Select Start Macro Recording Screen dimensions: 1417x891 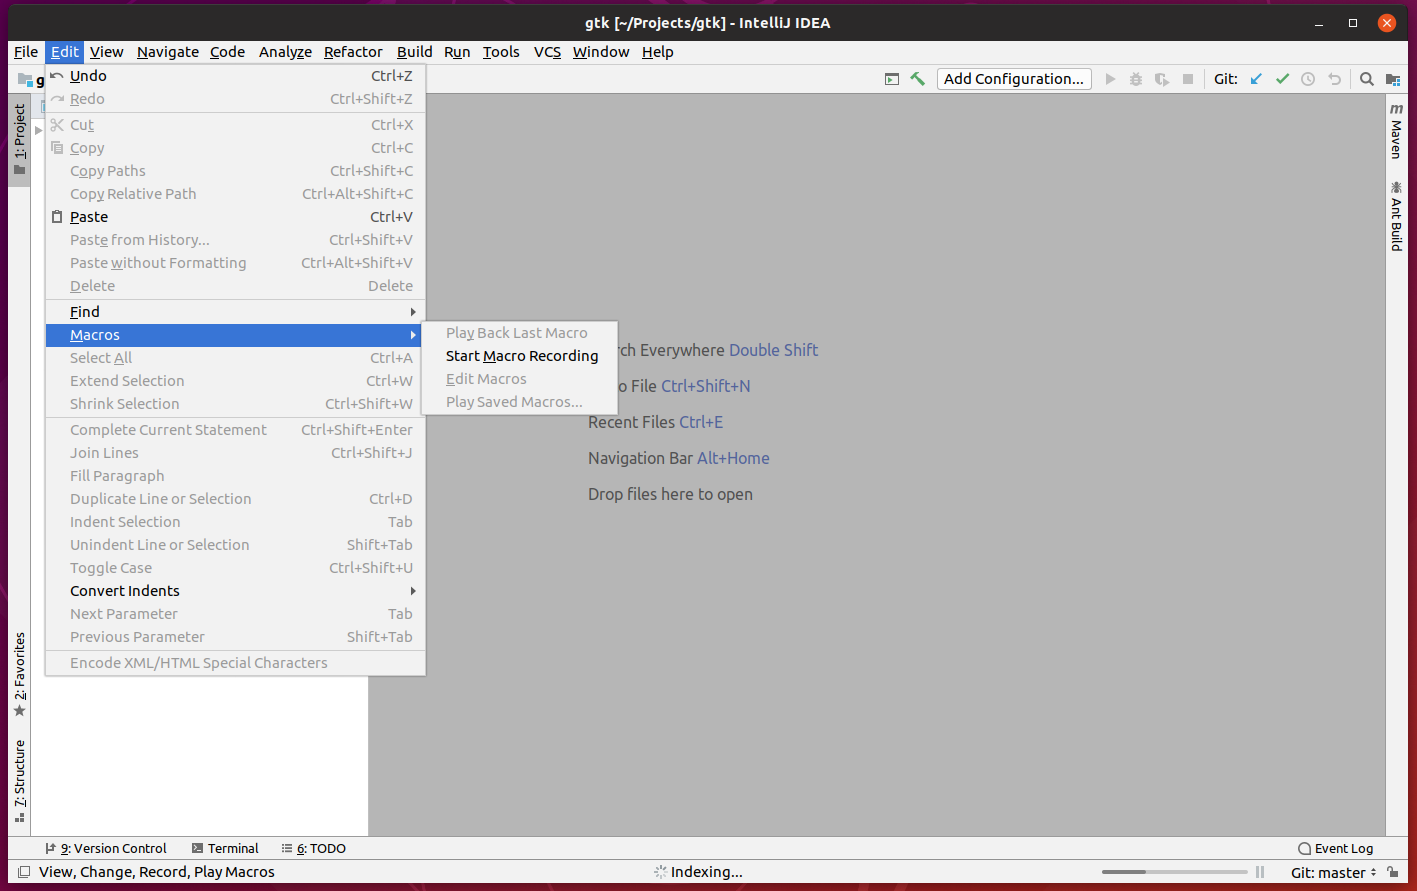click(522, 356)
